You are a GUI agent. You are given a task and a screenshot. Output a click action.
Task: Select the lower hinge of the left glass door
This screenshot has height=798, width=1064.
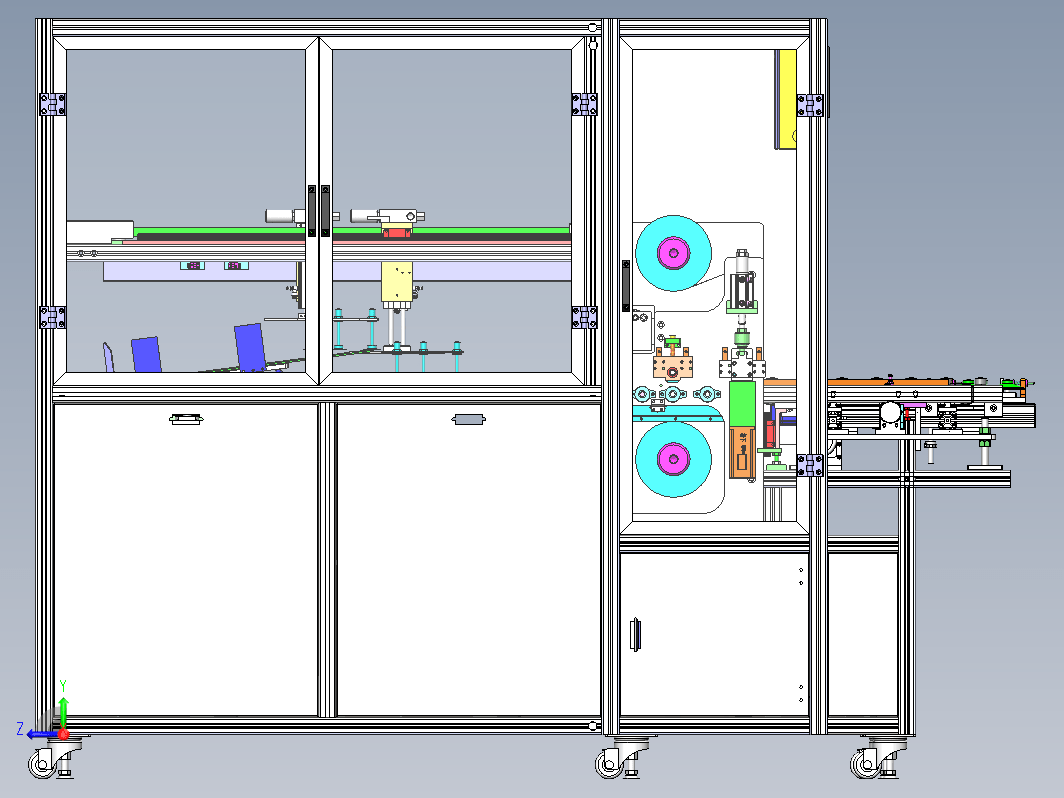[x=52, y=317]
